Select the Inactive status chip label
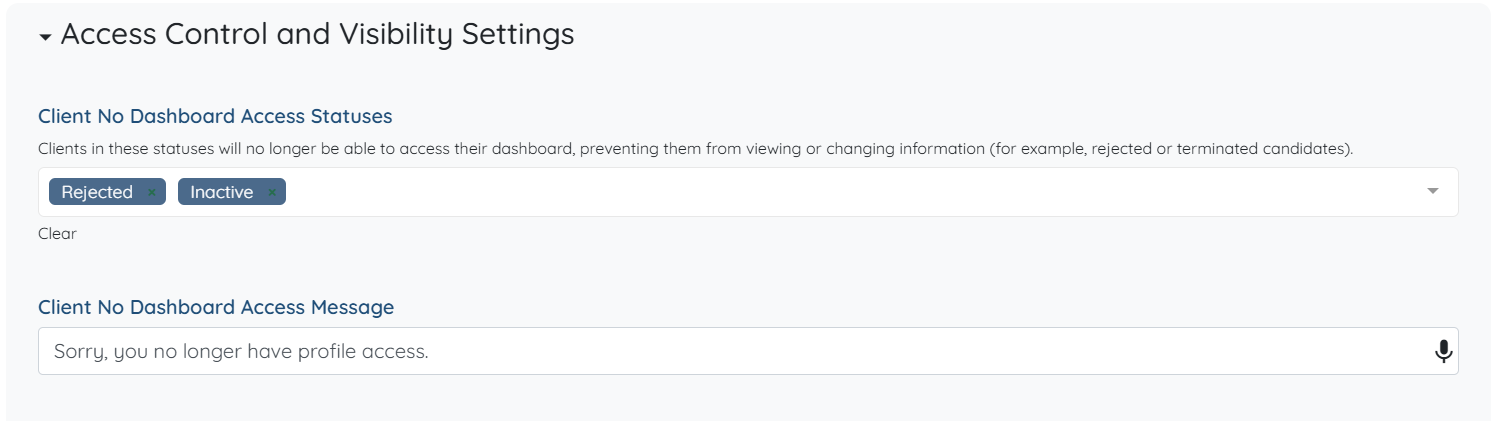The width and height of the screenshot is (1494, 421). click(x=221, y=192)
